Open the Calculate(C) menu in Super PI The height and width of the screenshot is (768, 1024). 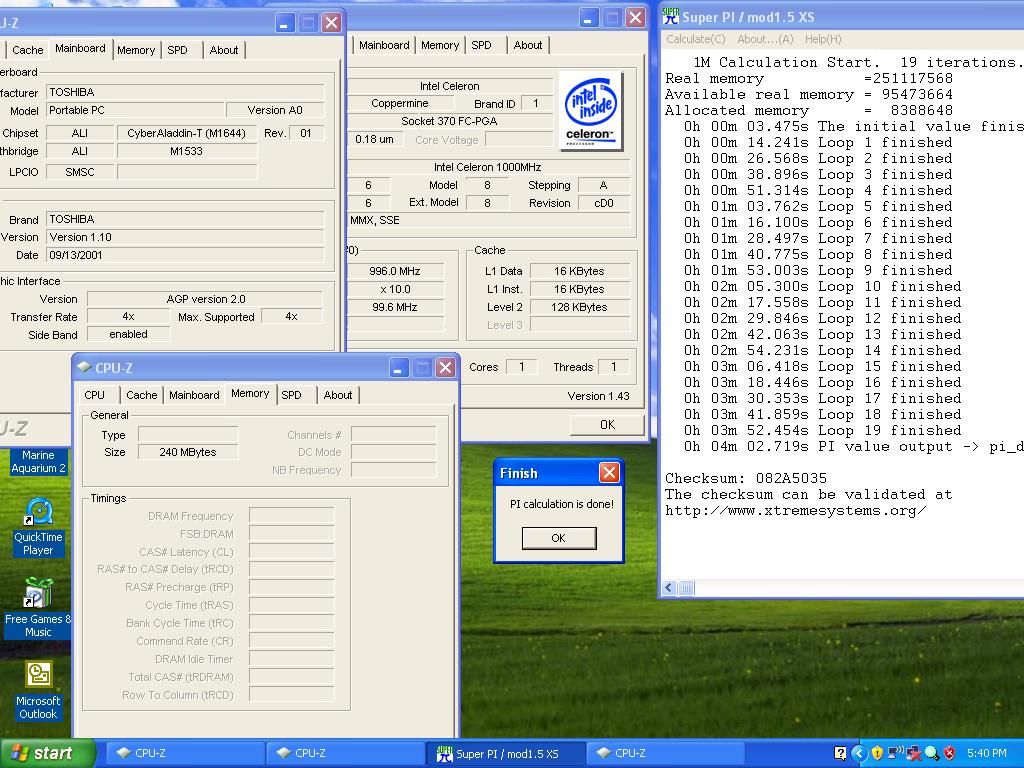[696, 39]
